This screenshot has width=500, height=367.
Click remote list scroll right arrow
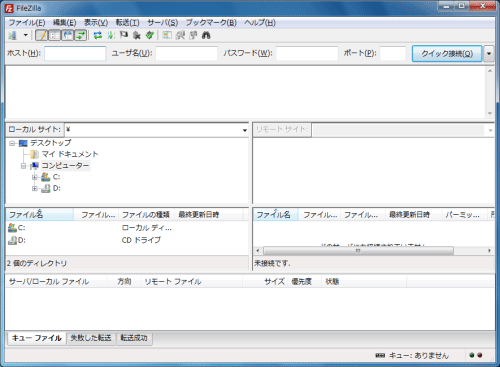point(490,250)
